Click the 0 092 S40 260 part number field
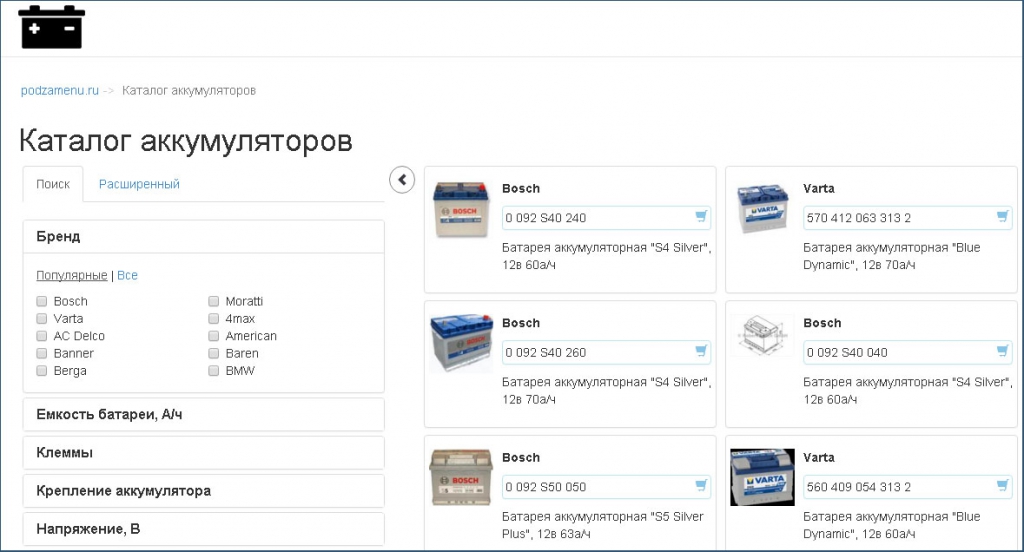Viewport: 1024px width, 552px height. (x=606, y=352)
